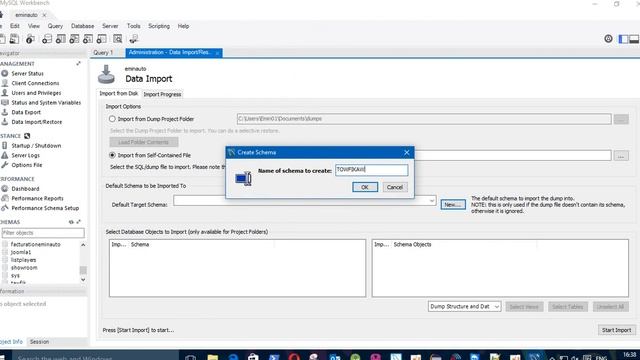The width and height of the screenshot is (640, 360).
Task: Click the dump project folder path field
Action: coord(424,119)
